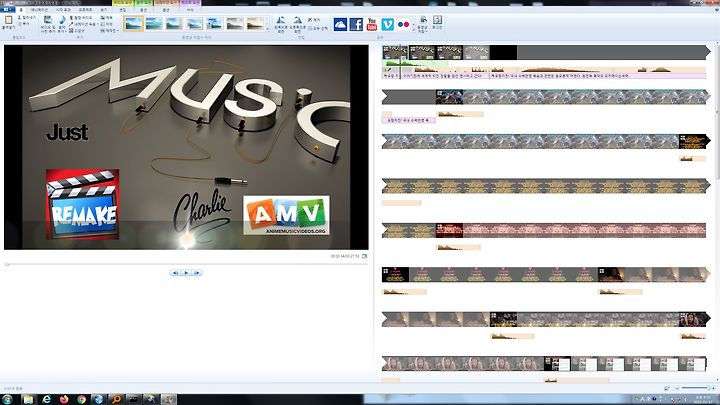Click the timeline zoom slider
720x405 pixels.
tap(694, 388)
